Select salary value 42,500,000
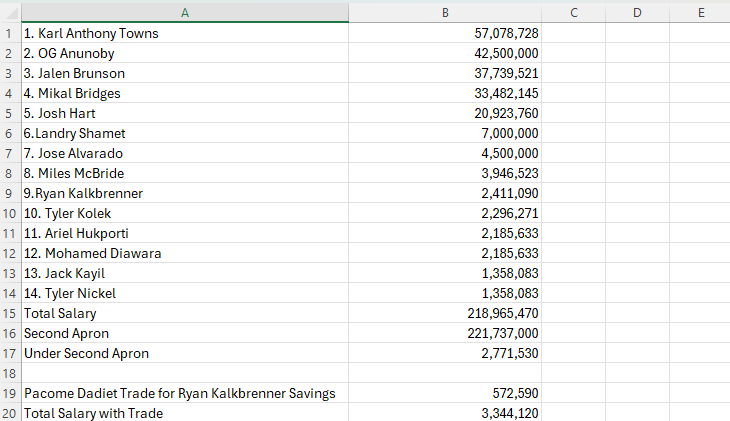 [445, 53]
